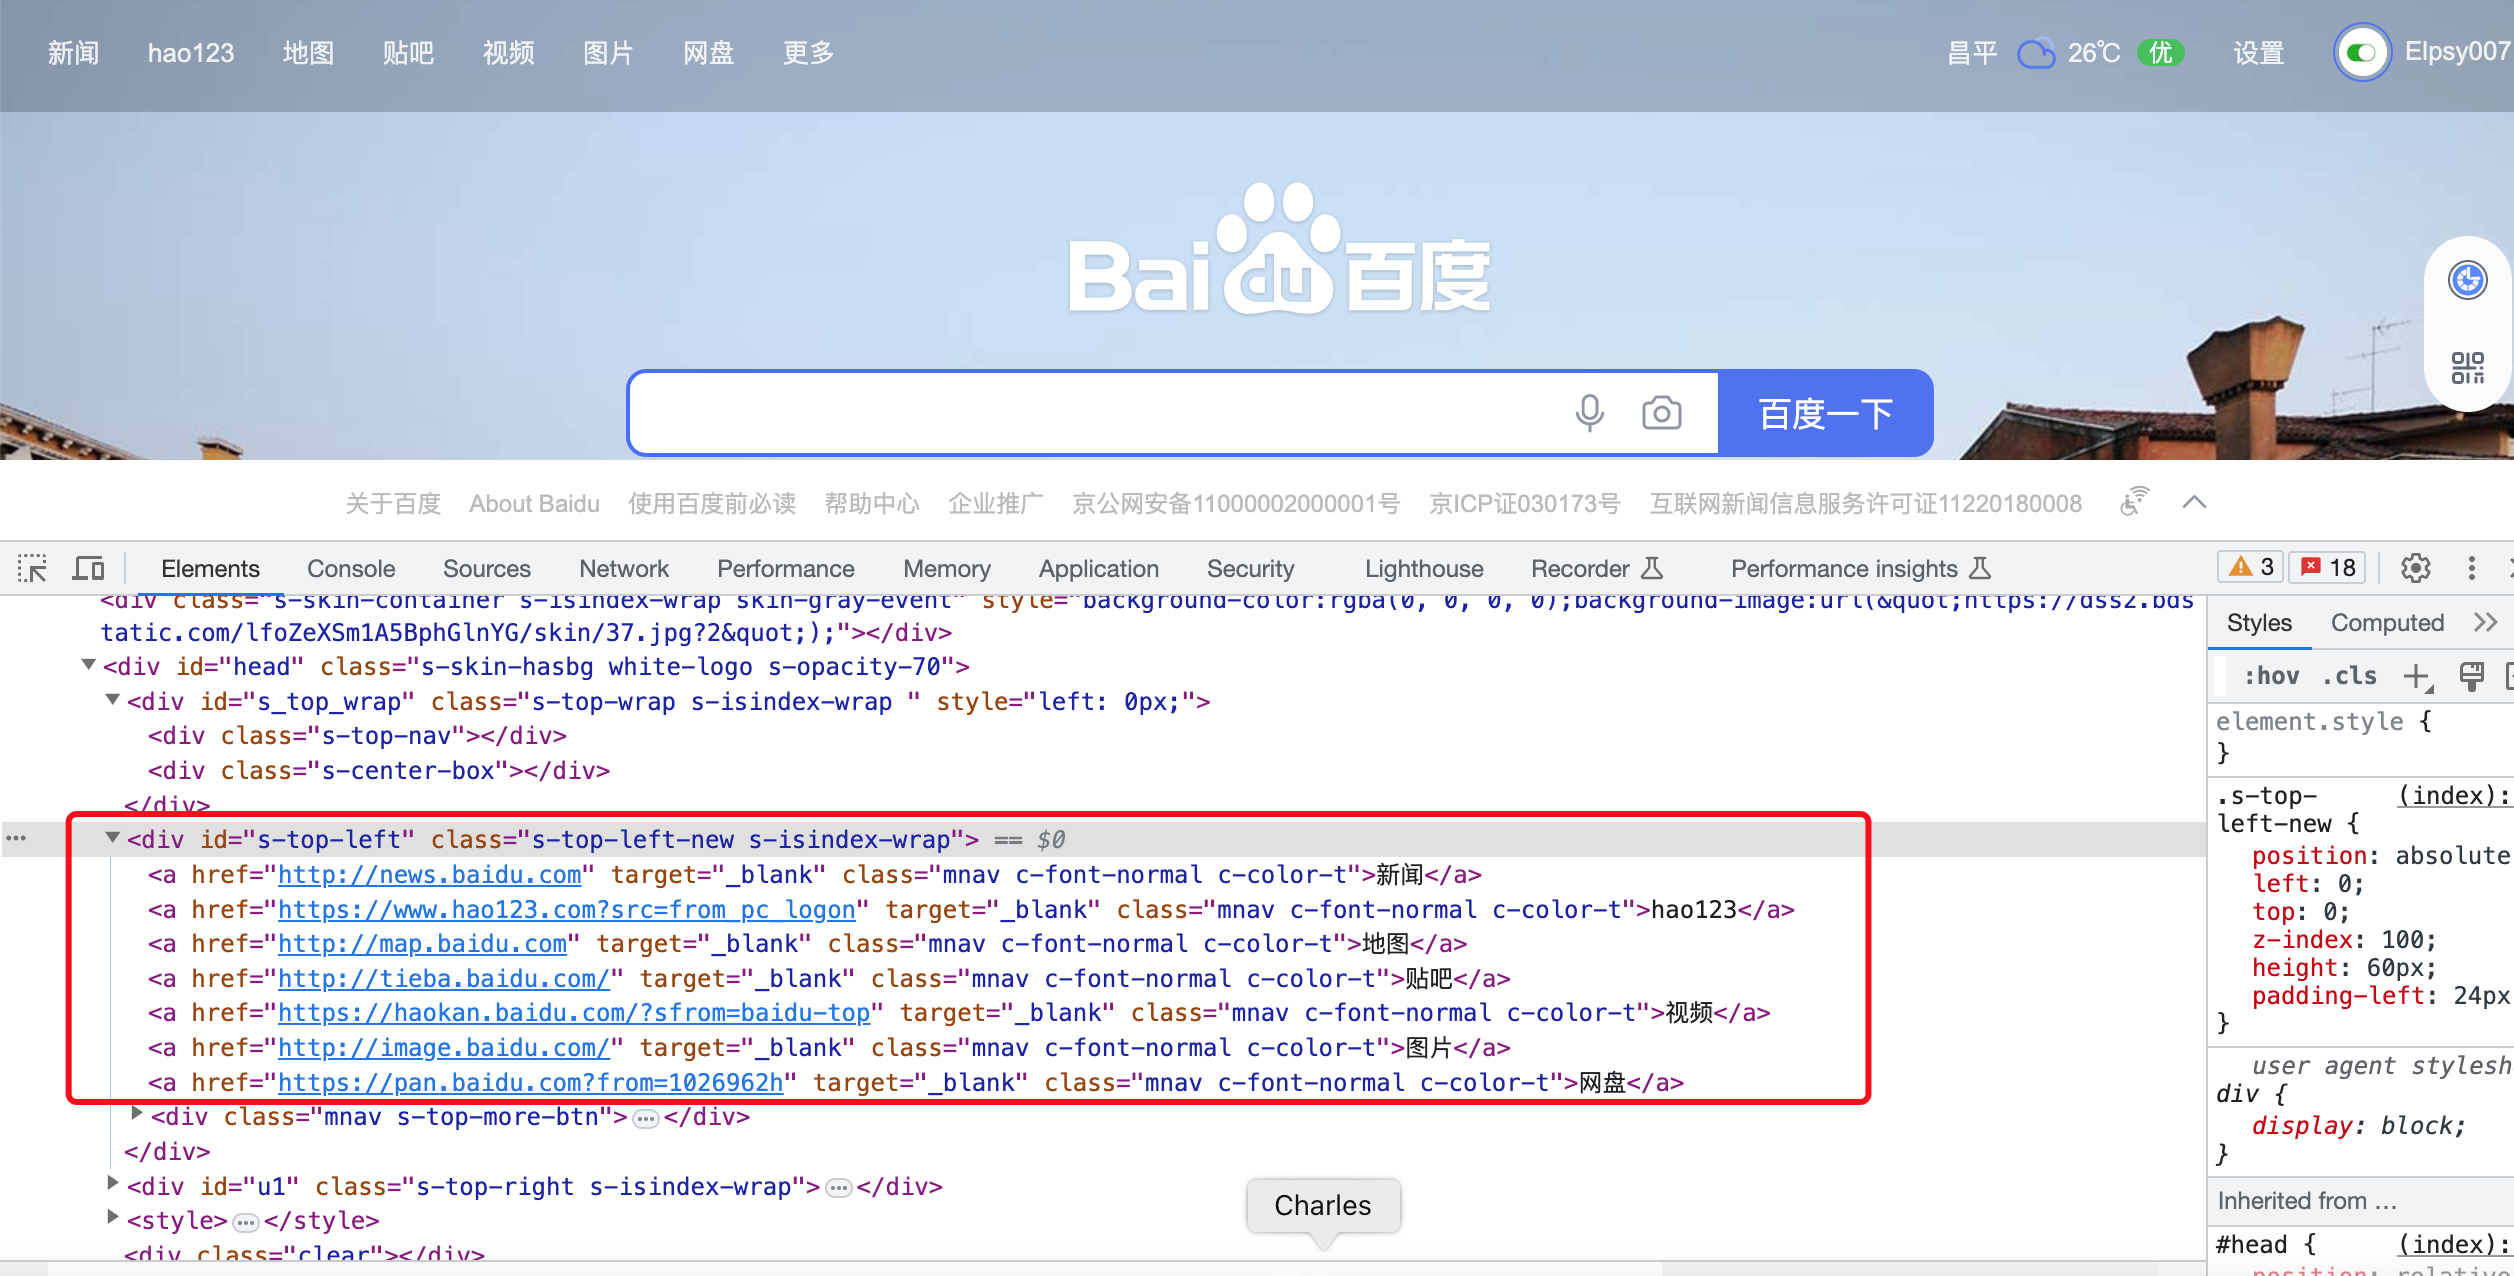The image size is (2514, 1276).
Task: Open the hao123 link in top nav
Action: pos(190,52)
